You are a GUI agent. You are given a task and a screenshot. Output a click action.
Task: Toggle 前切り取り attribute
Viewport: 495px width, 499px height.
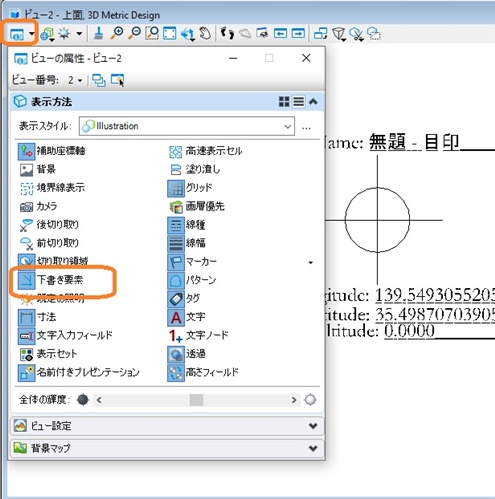[49, 243]
